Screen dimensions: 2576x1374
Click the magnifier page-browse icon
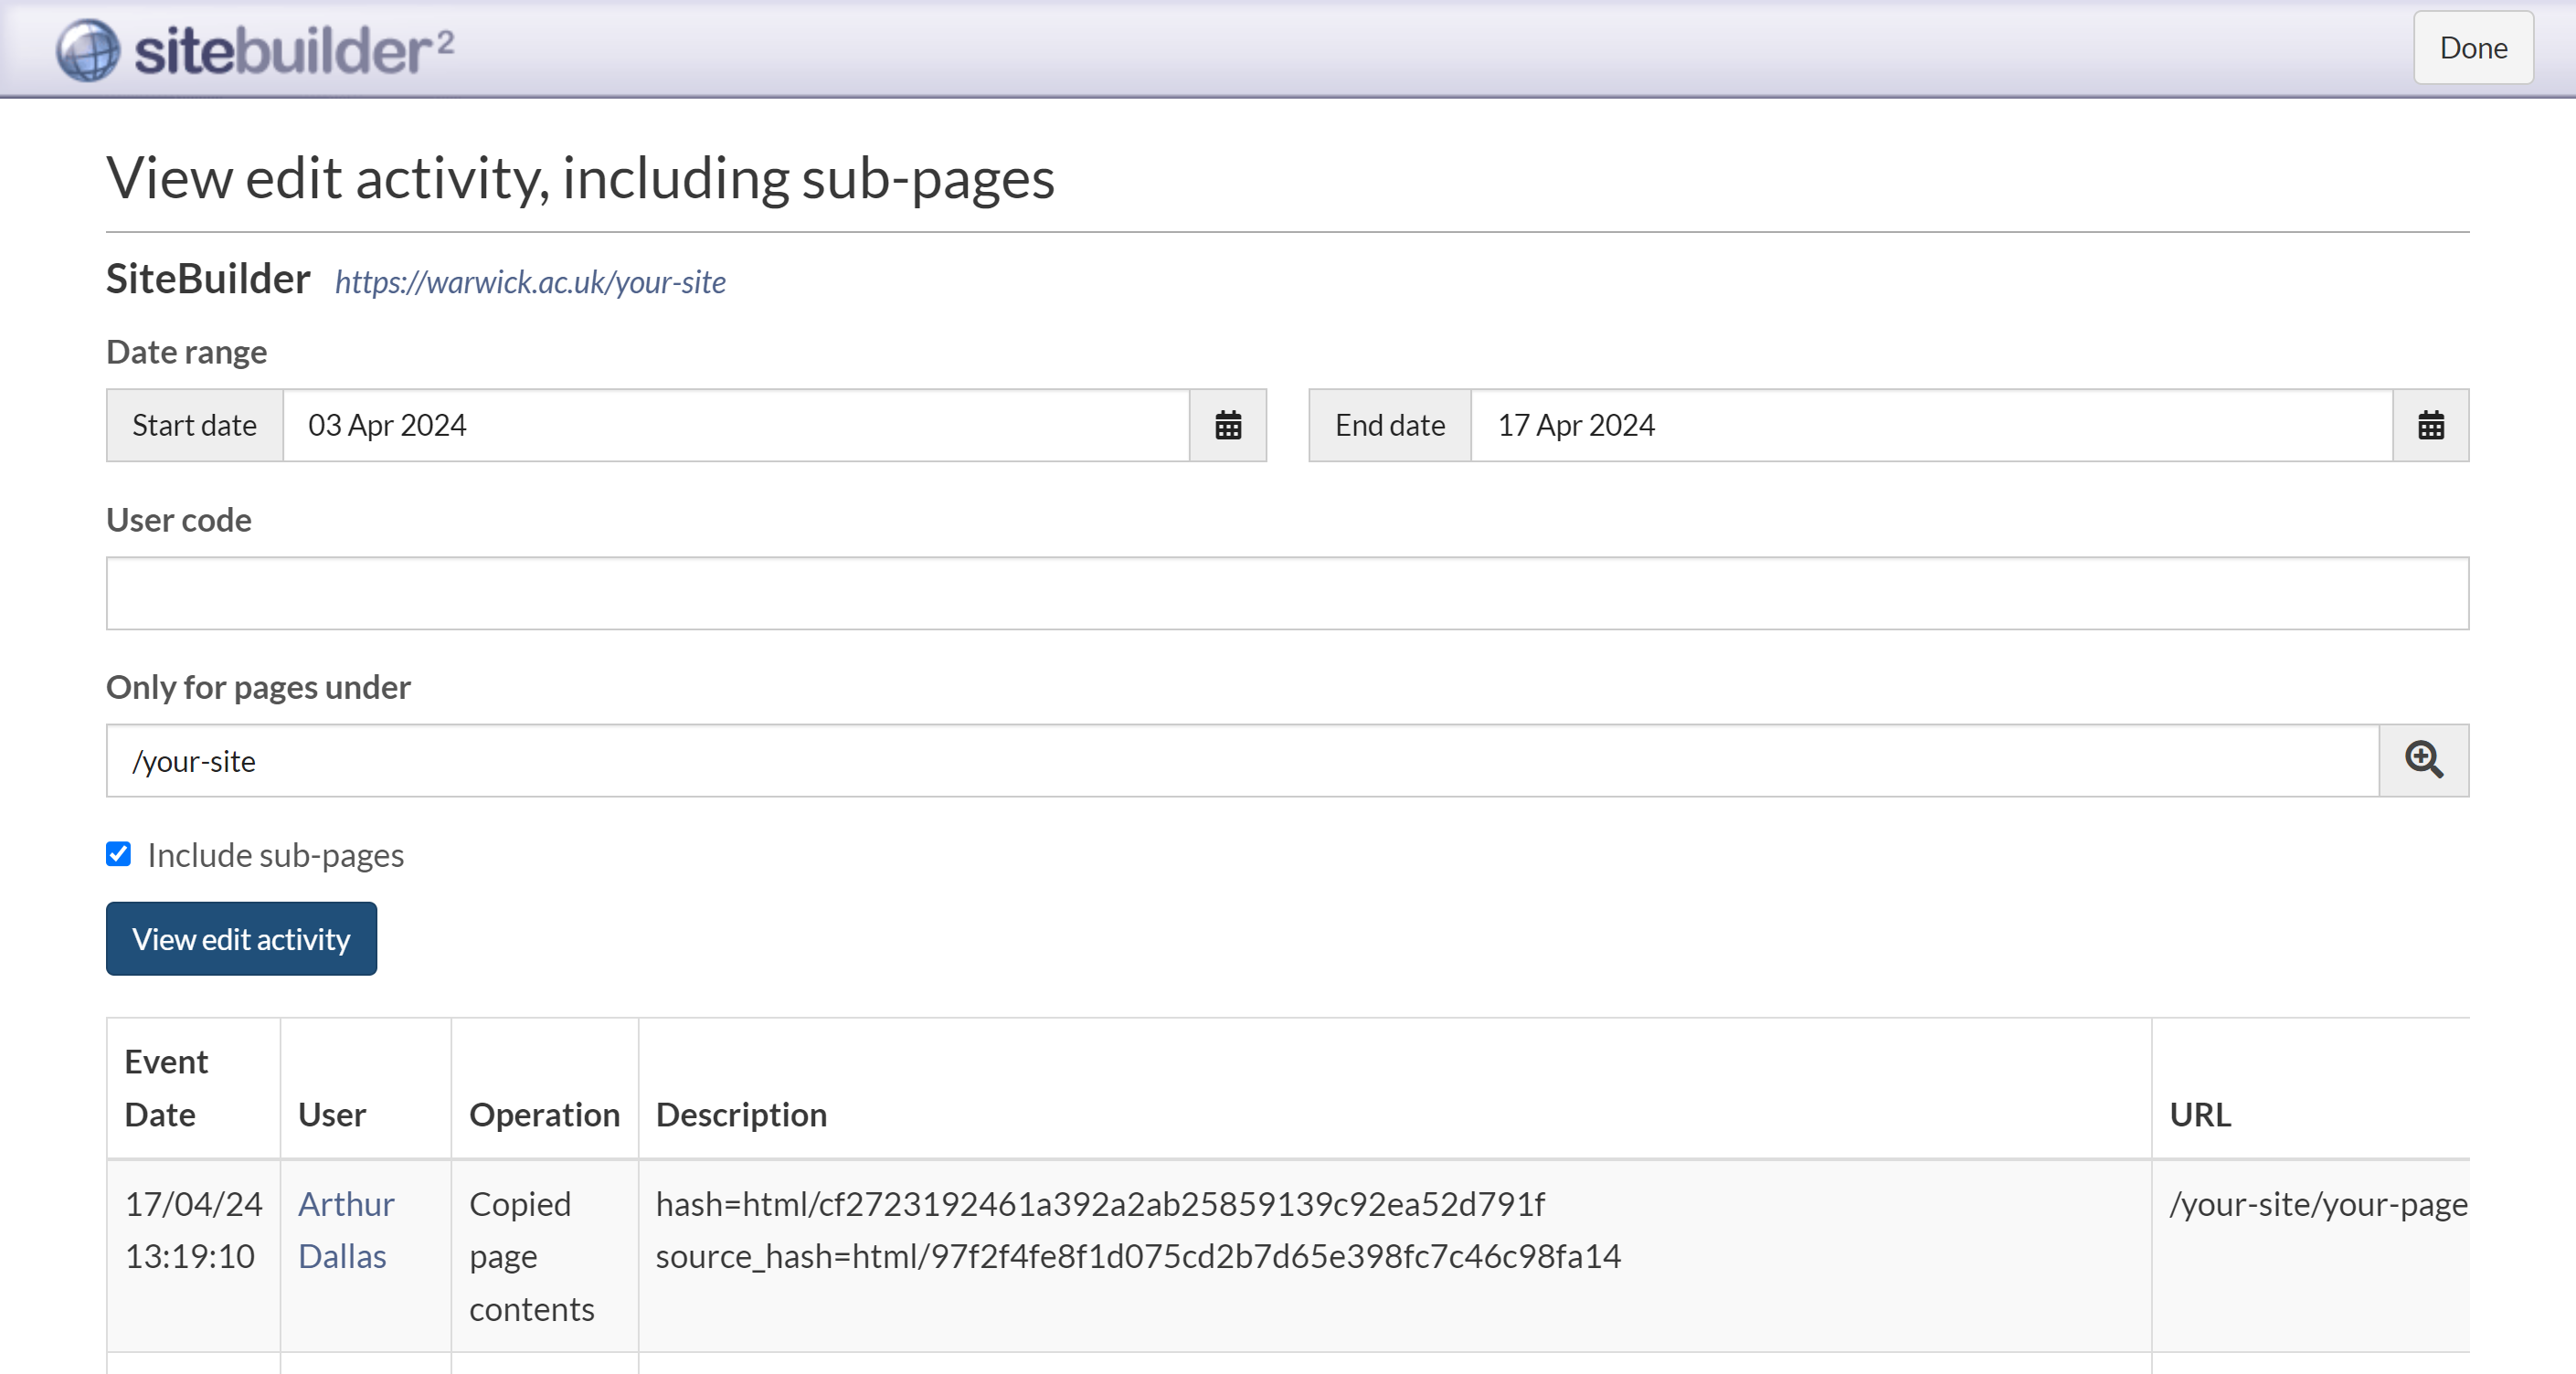coord(2423,760)
